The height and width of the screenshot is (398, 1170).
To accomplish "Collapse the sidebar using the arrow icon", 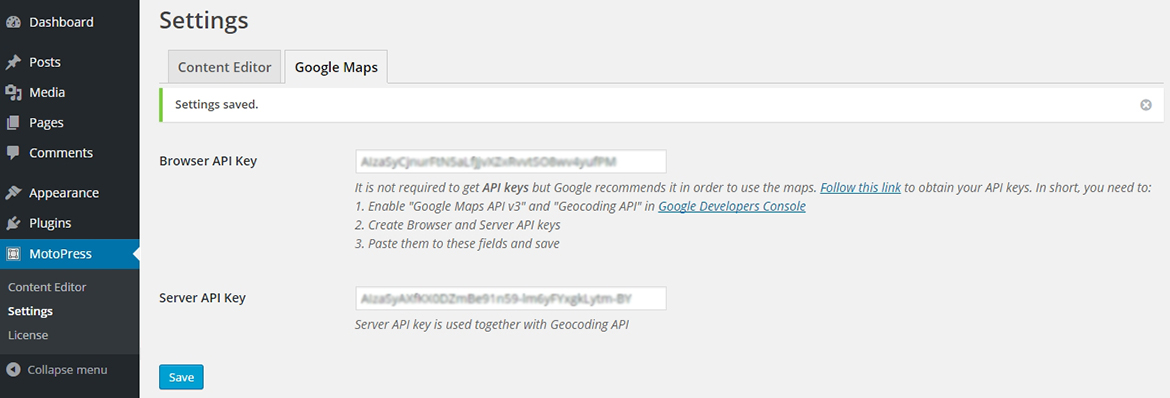I will pyautogui.click(x=13, y=370).
